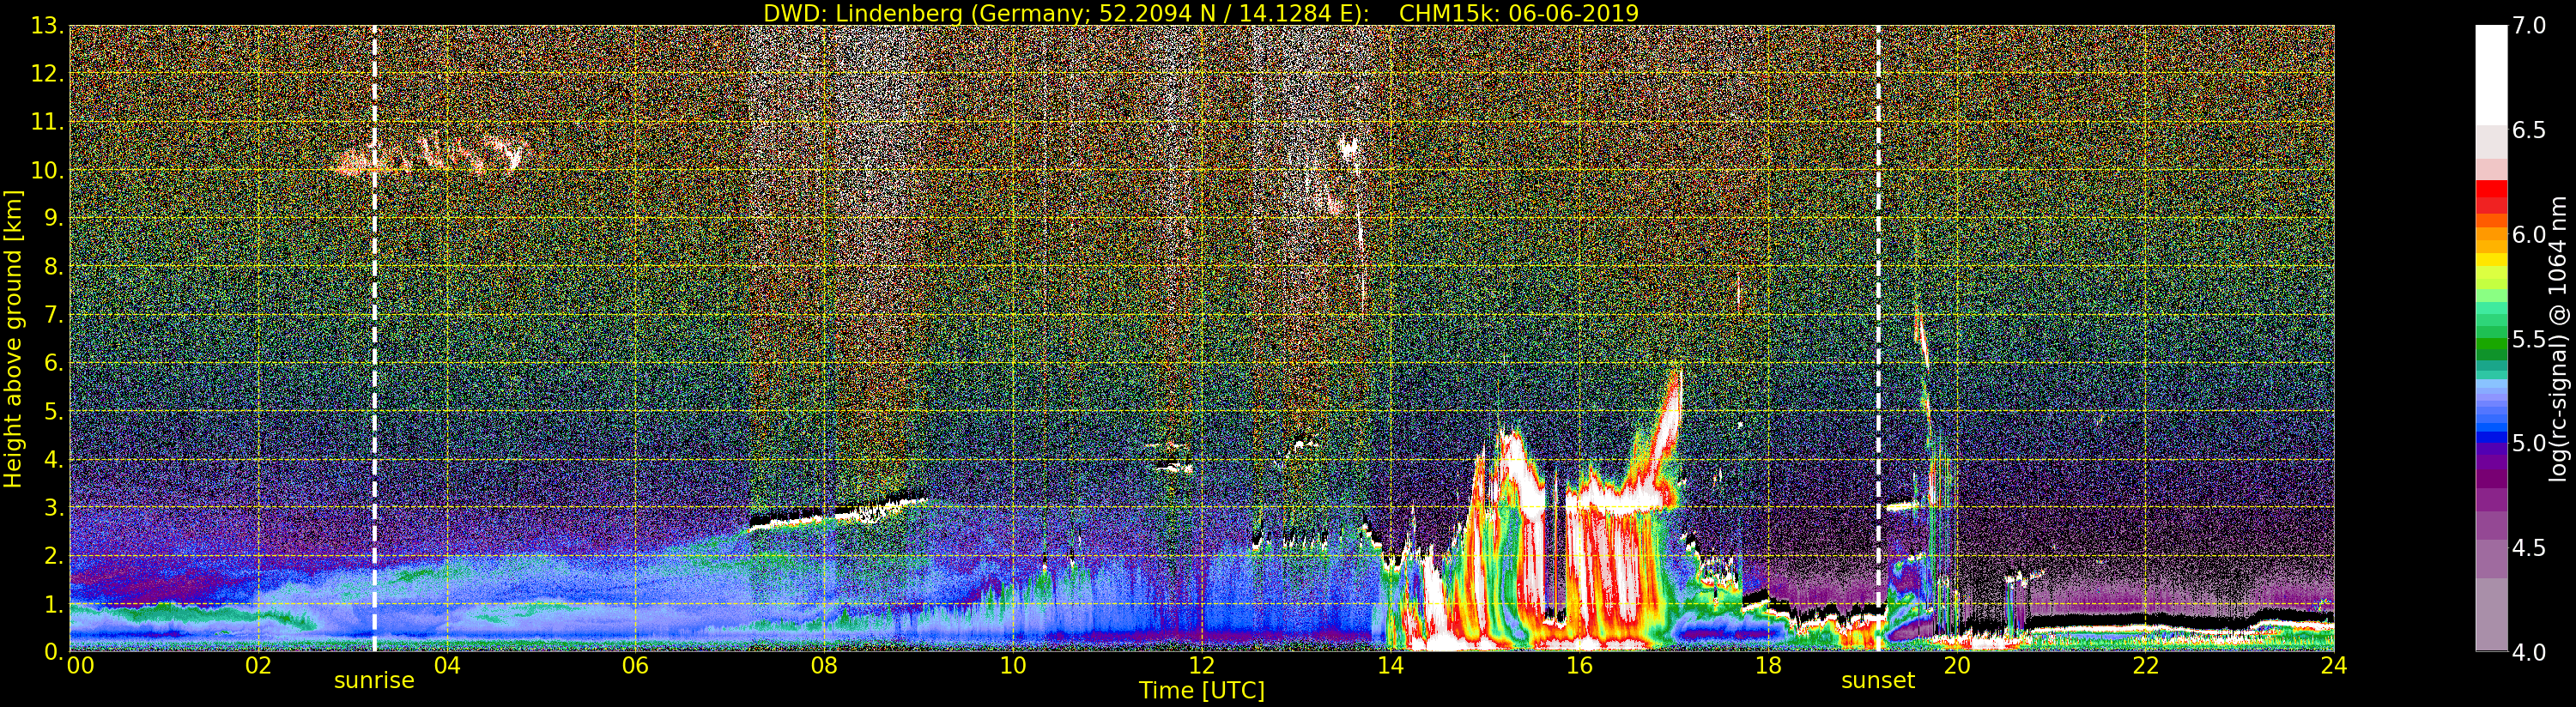Click the 06 tick on the time axis
The height and width of the screenshot is (707, 2576).
[x=635, y=666]
